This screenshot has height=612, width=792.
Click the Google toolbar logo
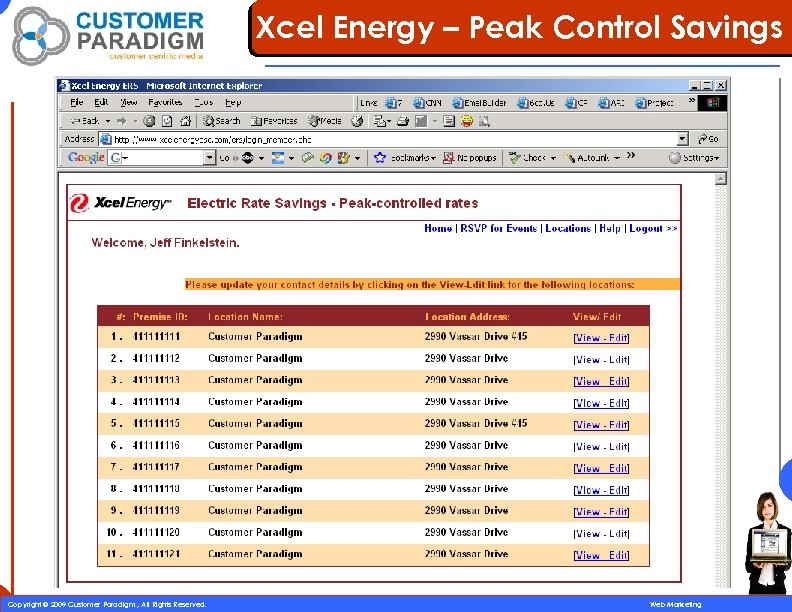[x=86, y=158]
